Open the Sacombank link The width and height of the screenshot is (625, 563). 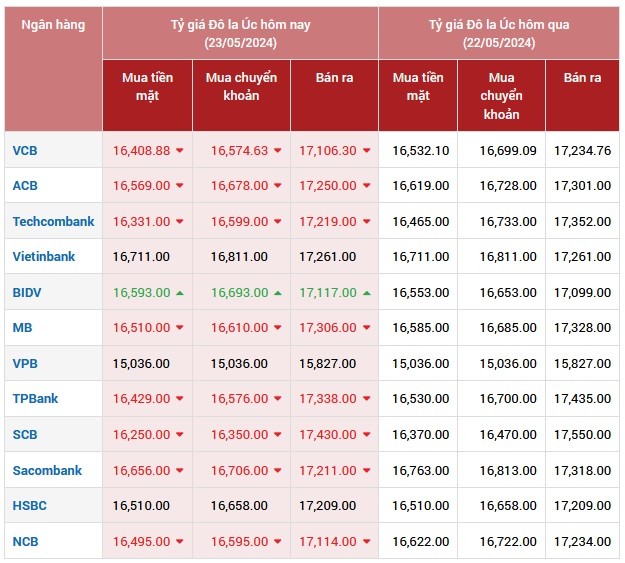47,470
